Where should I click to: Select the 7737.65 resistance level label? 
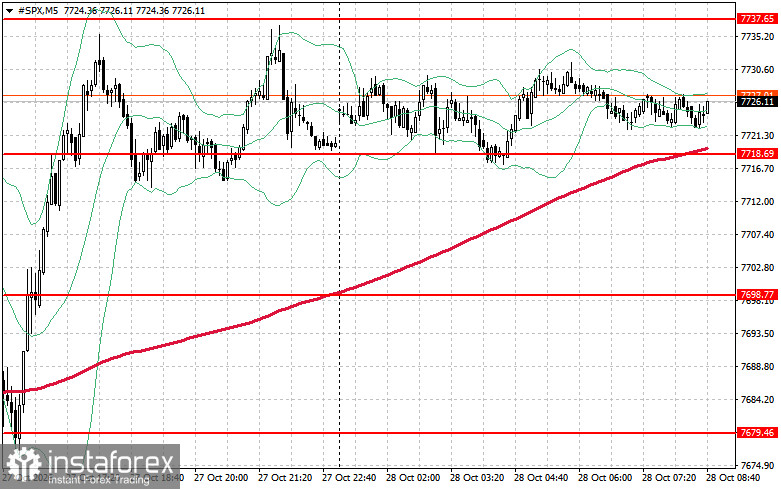757,19
